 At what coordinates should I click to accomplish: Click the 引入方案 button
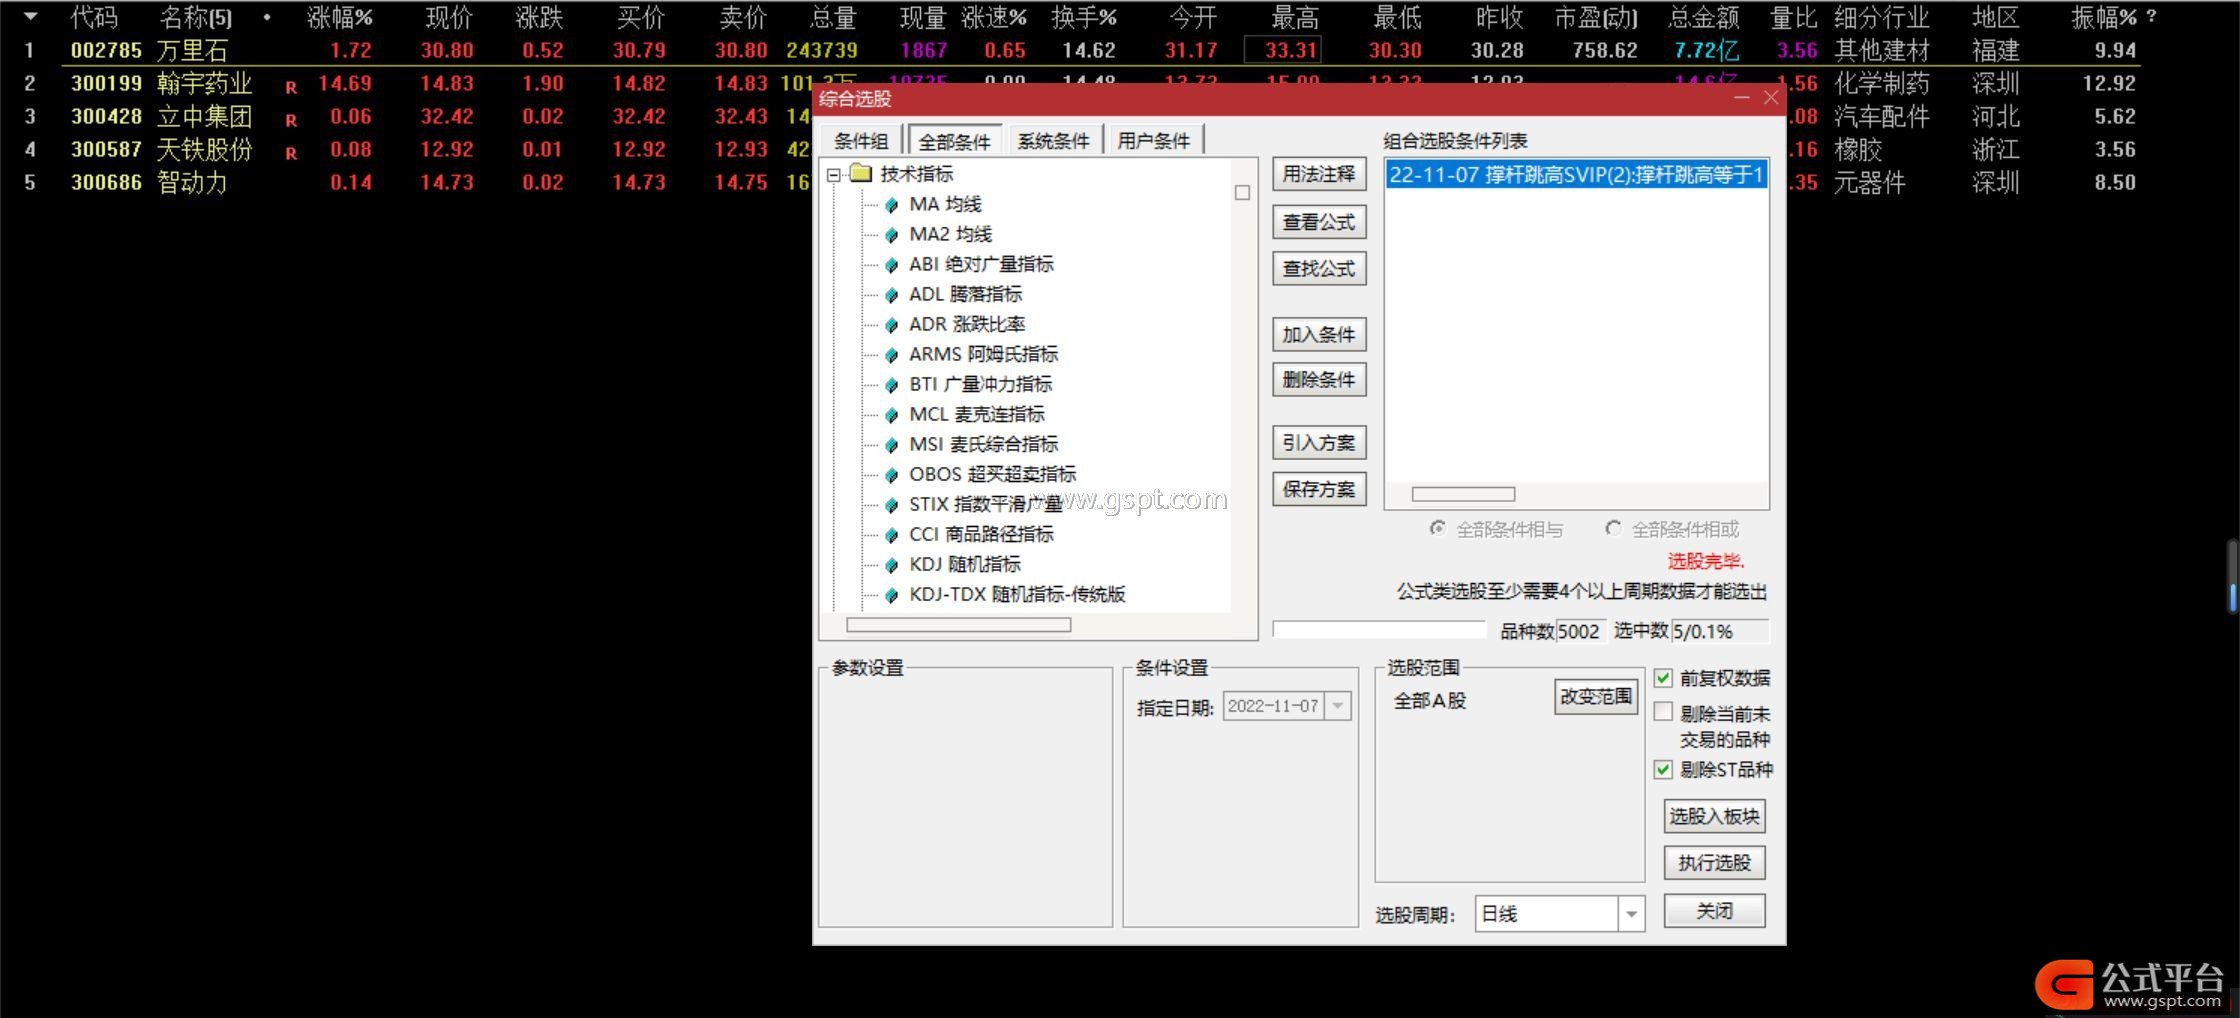pyautogui.click(x=1319, y=443)
